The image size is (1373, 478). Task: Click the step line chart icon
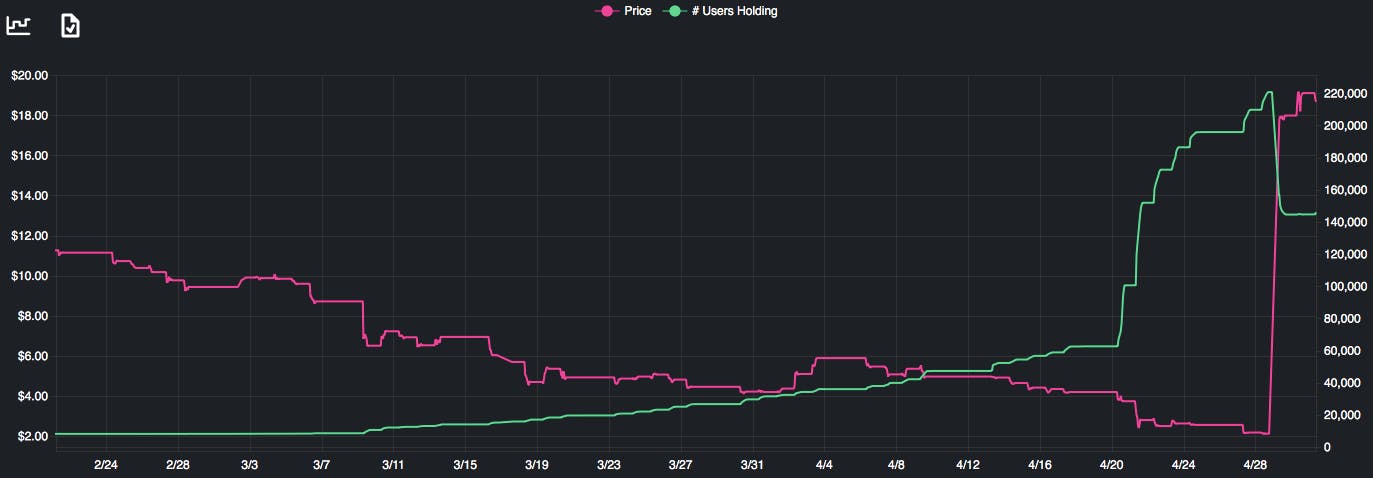point(18,26)
